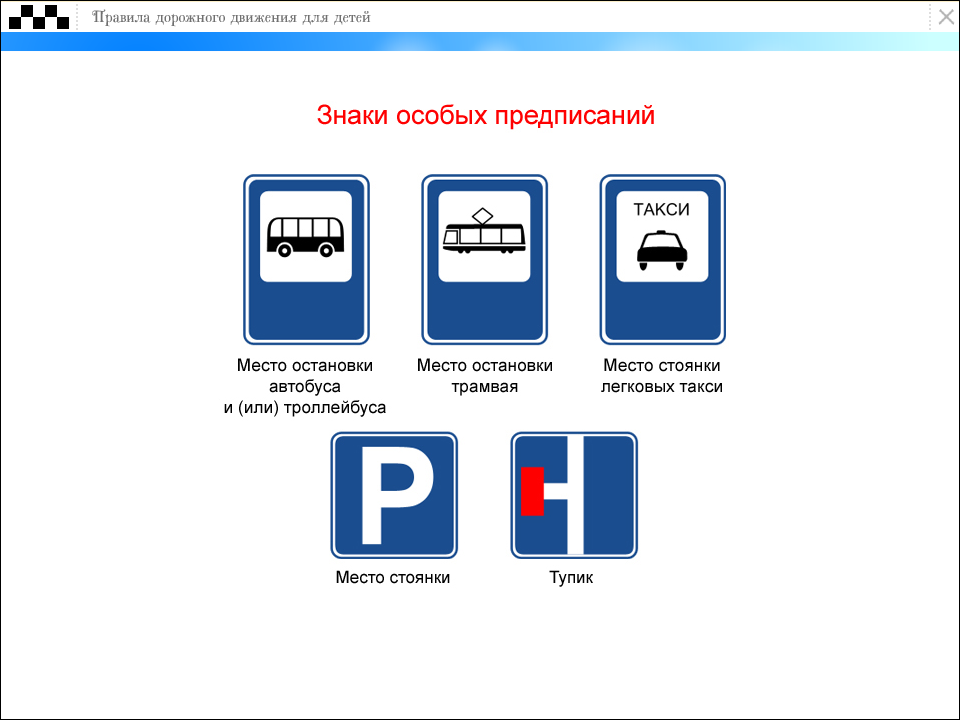Click the bus and trolleybus stop caption
Viewport: 960px width, 720px height.
tap(305, 386)
